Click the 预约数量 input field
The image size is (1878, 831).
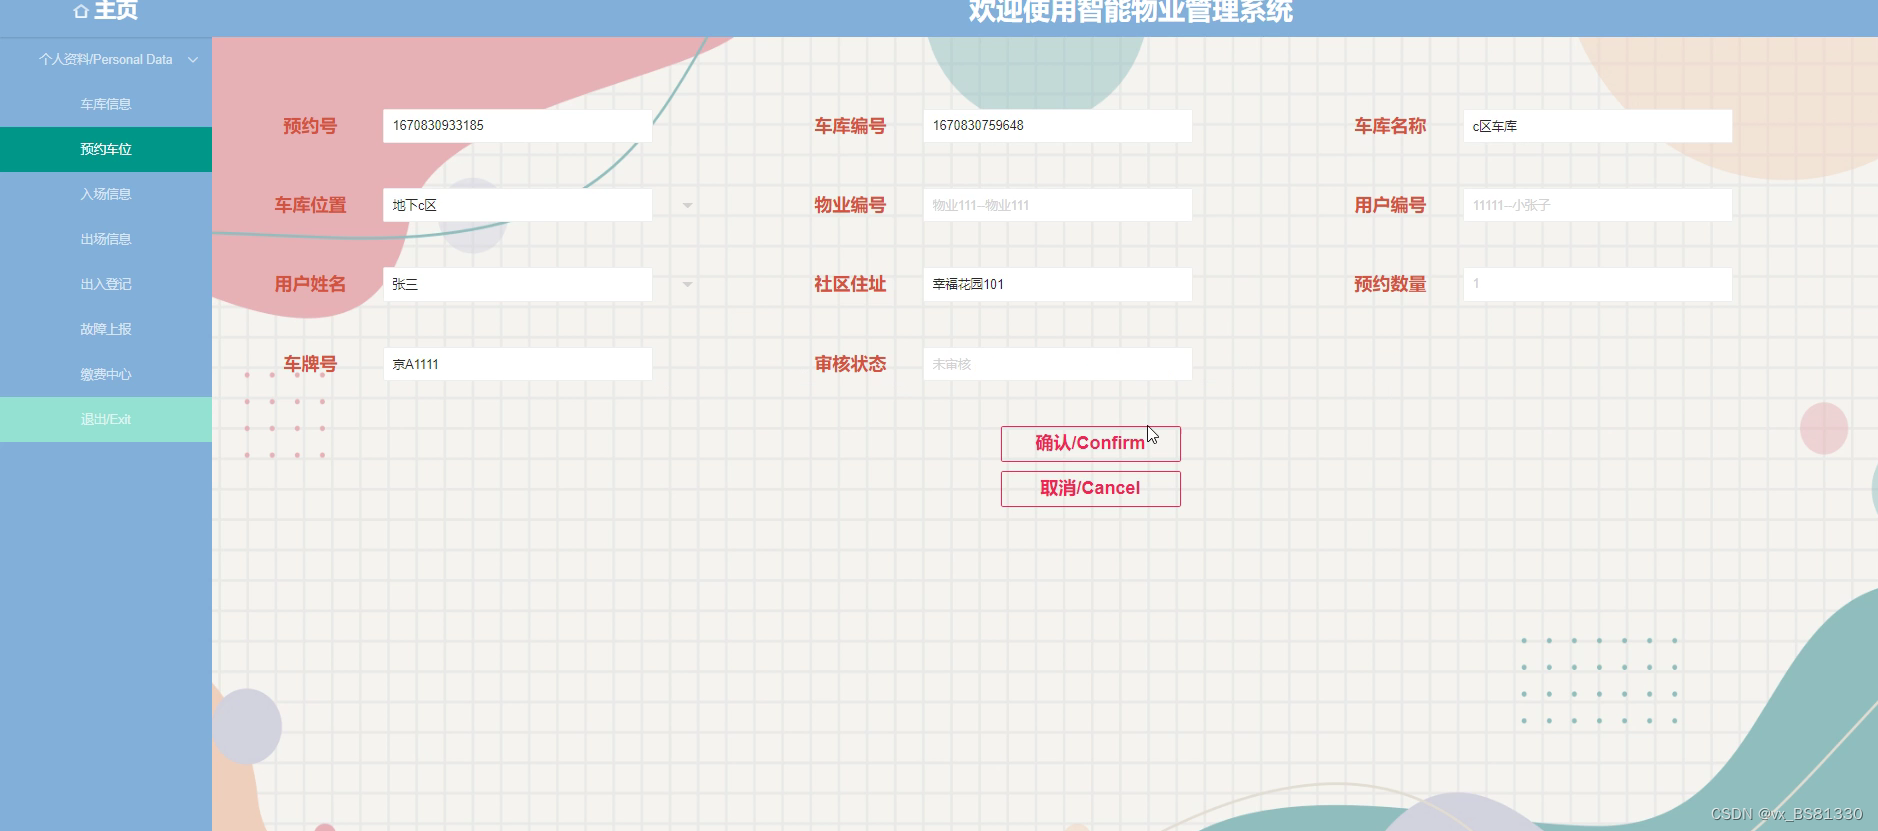[1597, 284]
